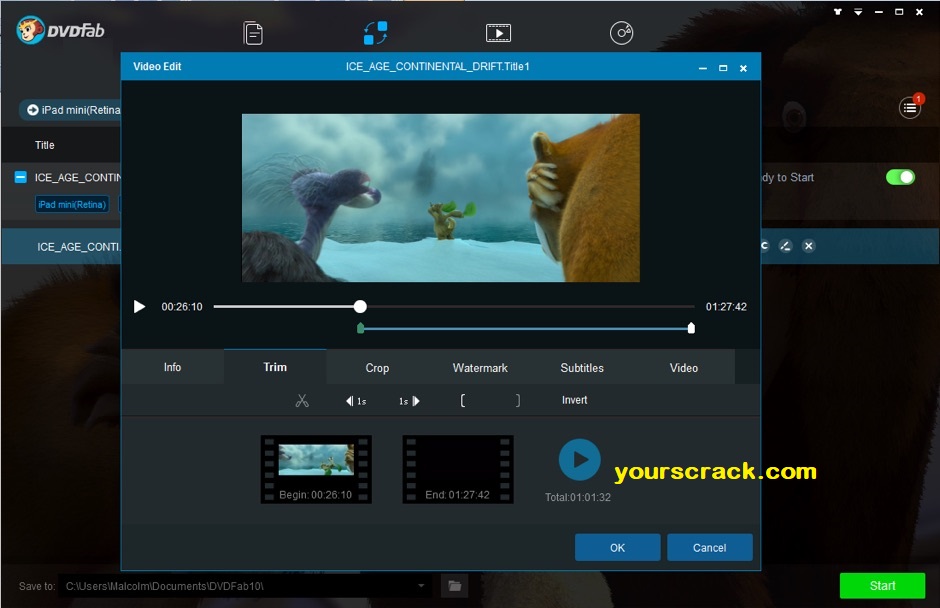Click the playback position slider knob
This screenshot has width=940, height=608.
point(360,306)
